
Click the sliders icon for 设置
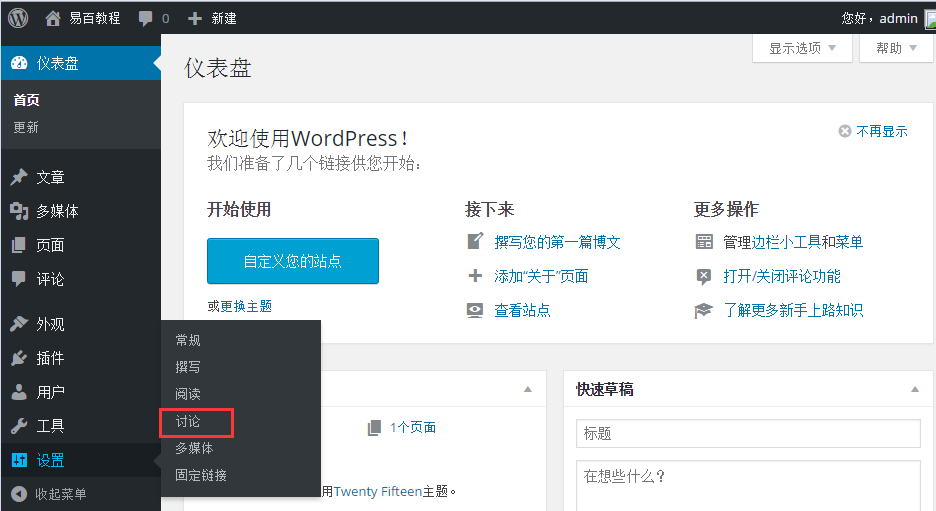coord(19,460)
